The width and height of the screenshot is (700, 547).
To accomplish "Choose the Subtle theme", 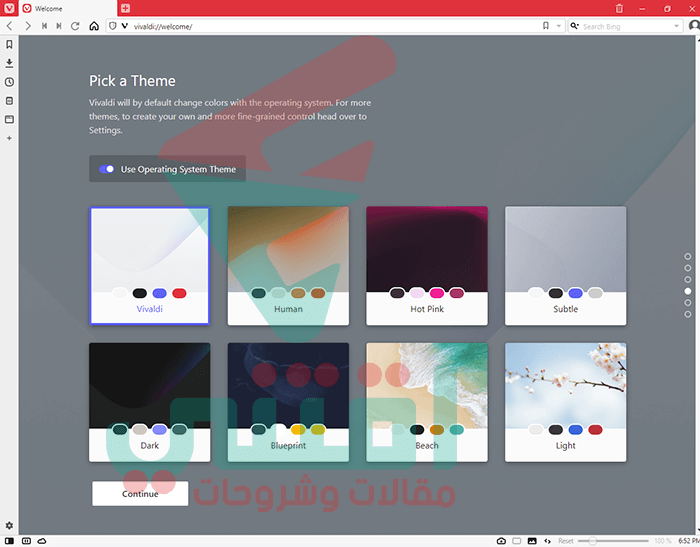I will tap(566, 266).
